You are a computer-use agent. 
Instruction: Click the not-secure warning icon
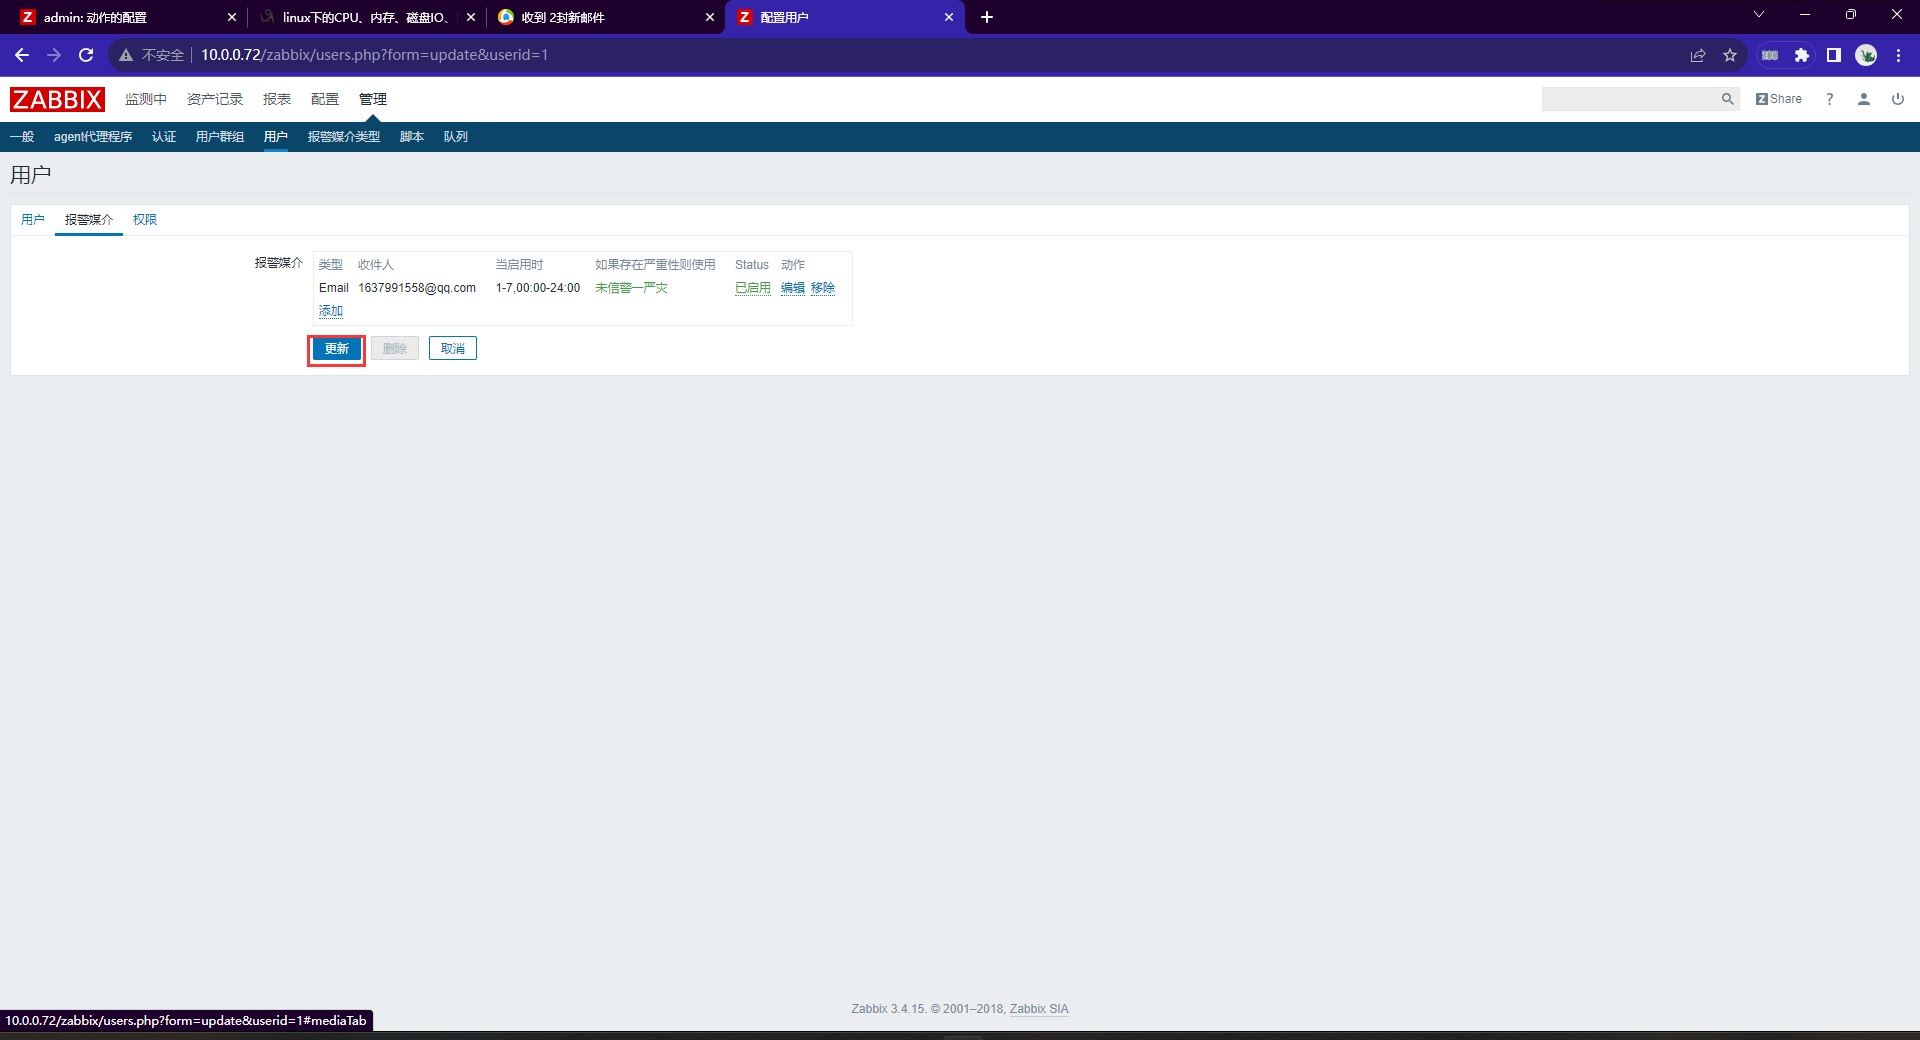[x=126, y=55]
